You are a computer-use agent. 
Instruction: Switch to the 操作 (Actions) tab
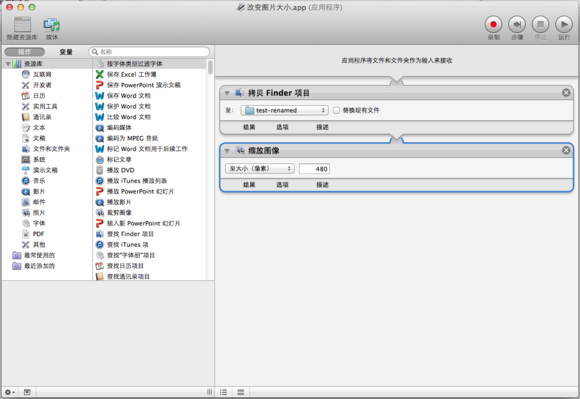(x=25, y=52)
